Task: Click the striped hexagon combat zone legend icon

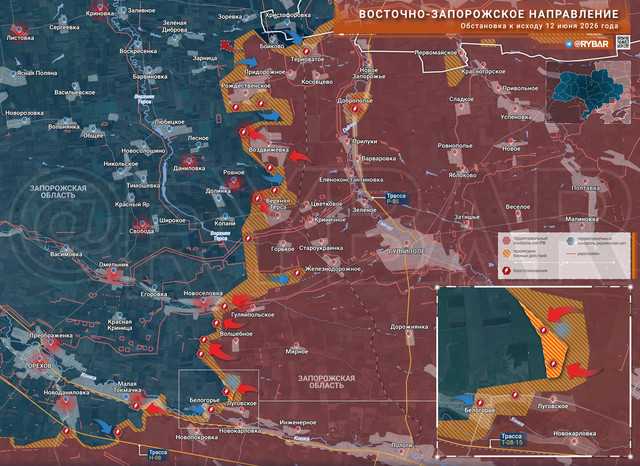Action: coord(506,253)
